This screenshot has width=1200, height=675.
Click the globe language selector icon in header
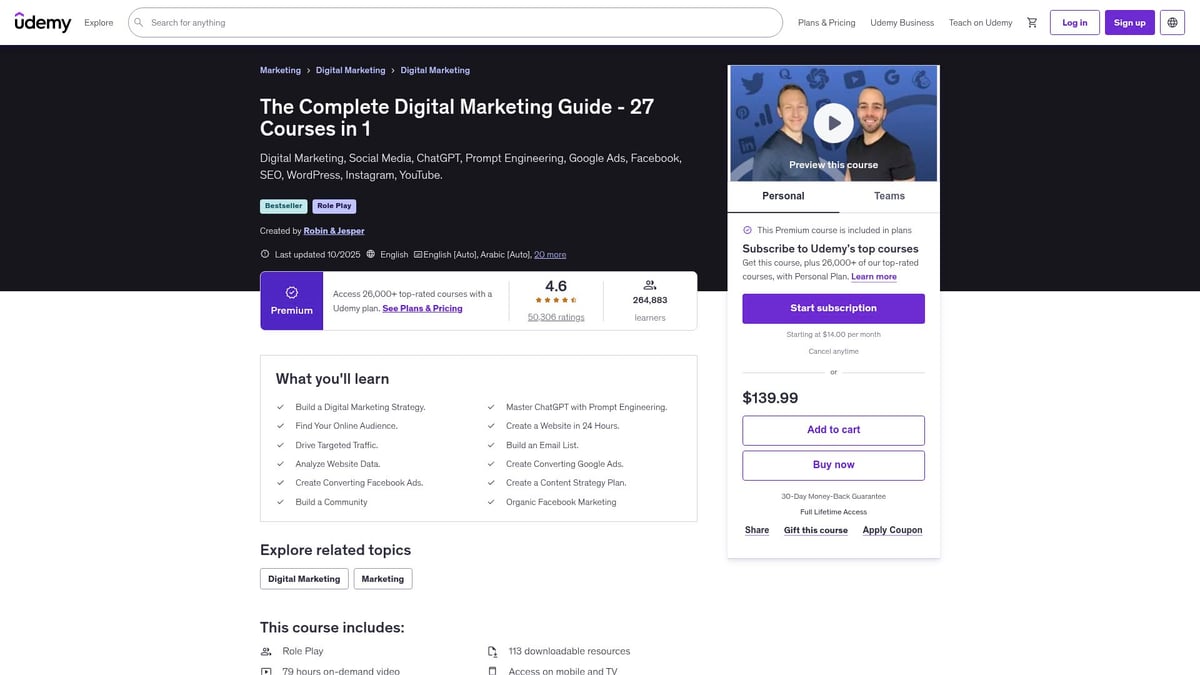tap(1170, 21)
